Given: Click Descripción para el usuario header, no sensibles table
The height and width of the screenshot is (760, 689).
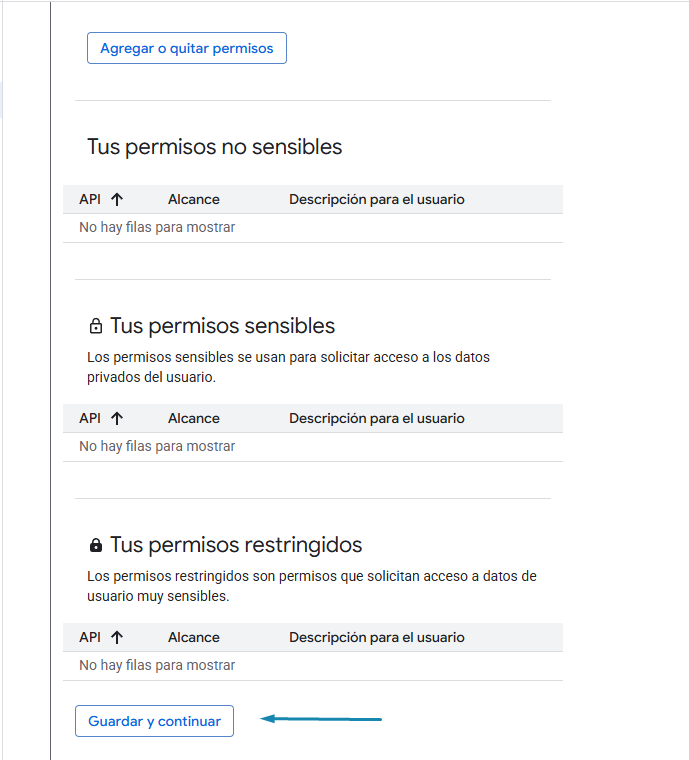Looking at the screenshot, I should coord(377,199).
